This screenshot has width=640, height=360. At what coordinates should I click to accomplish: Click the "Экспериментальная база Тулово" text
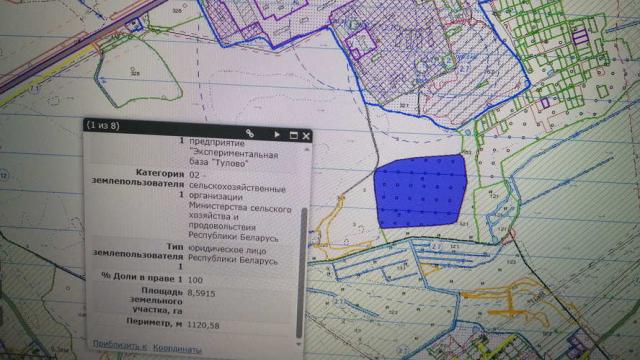pos(233,159)
